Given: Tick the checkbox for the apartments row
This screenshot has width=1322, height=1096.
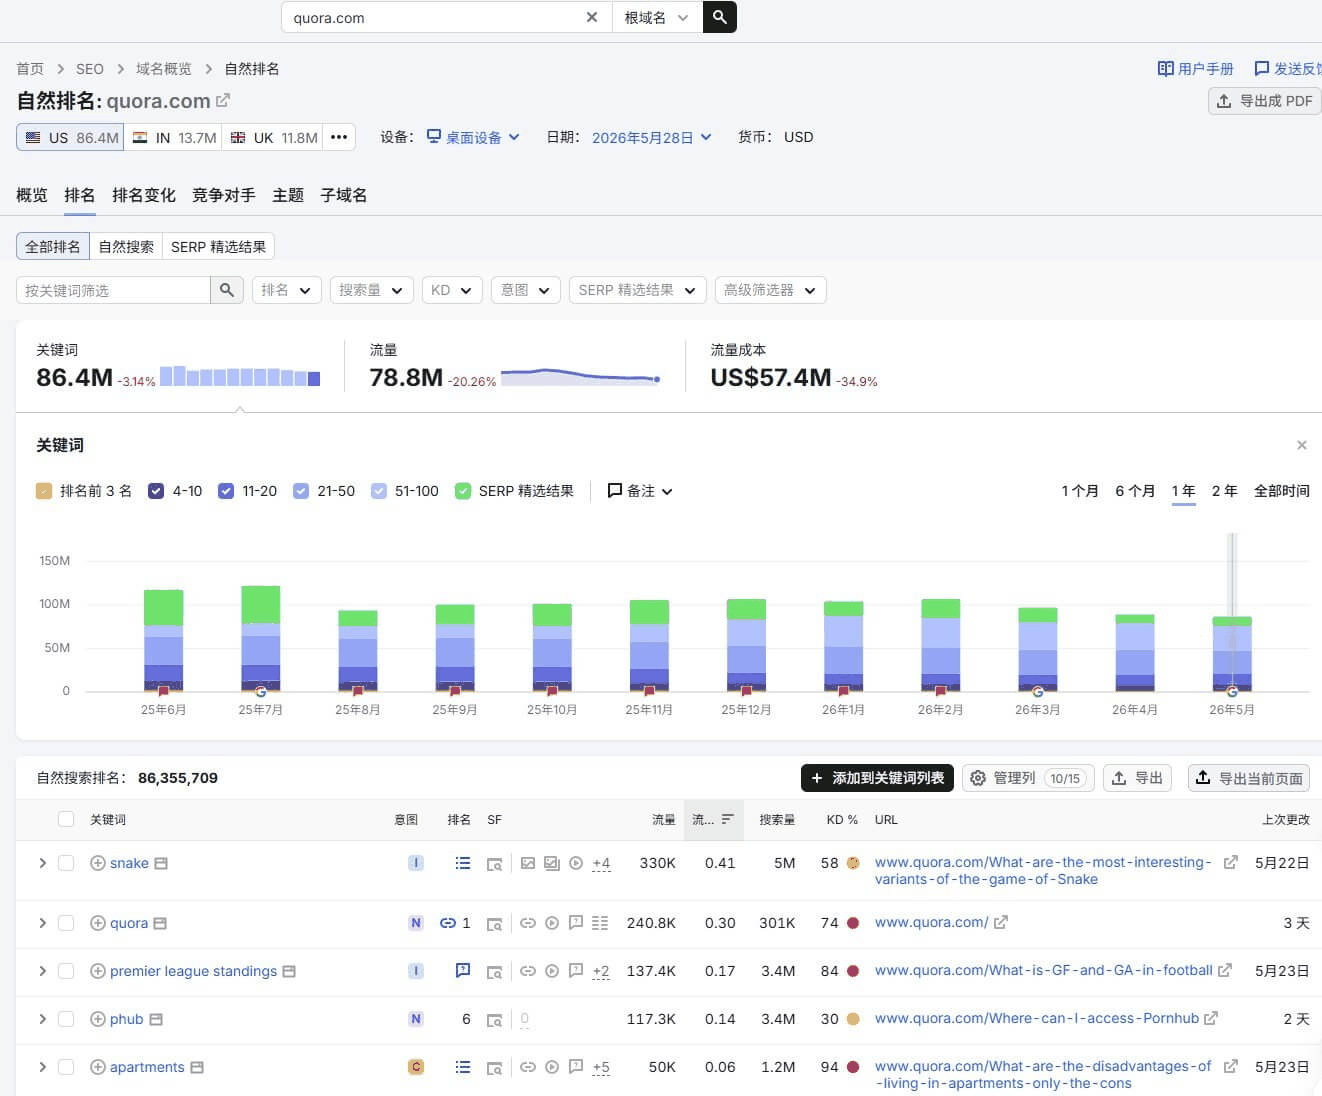Looking at the screenshot, I should [x=66, y=1067].
